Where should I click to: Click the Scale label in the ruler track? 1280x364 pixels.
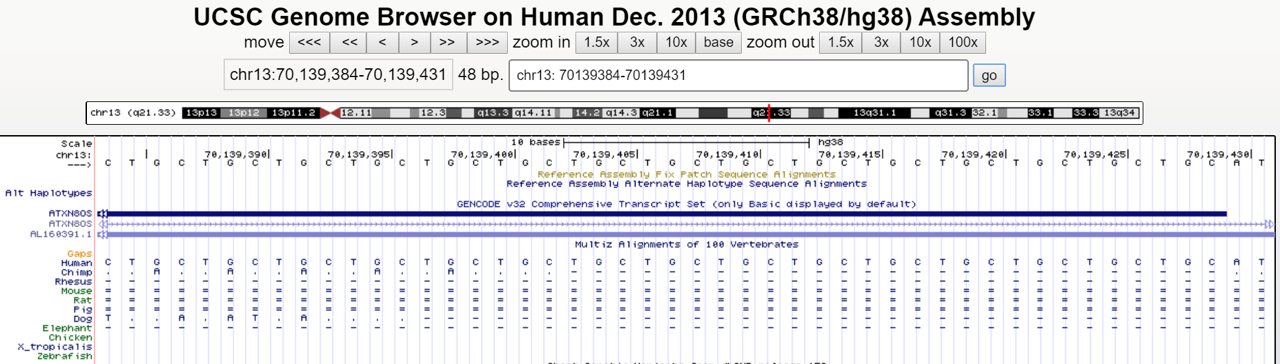point(76,144)
